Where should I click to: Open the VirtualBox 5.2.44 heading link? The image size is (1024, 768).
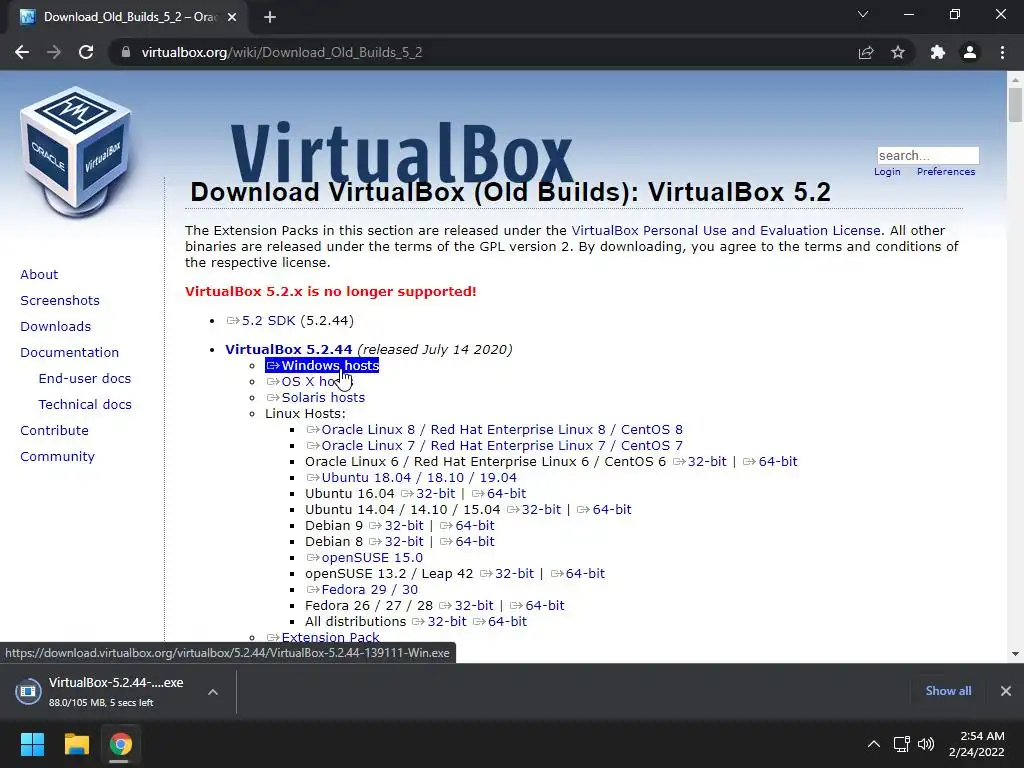coord(289,349)
